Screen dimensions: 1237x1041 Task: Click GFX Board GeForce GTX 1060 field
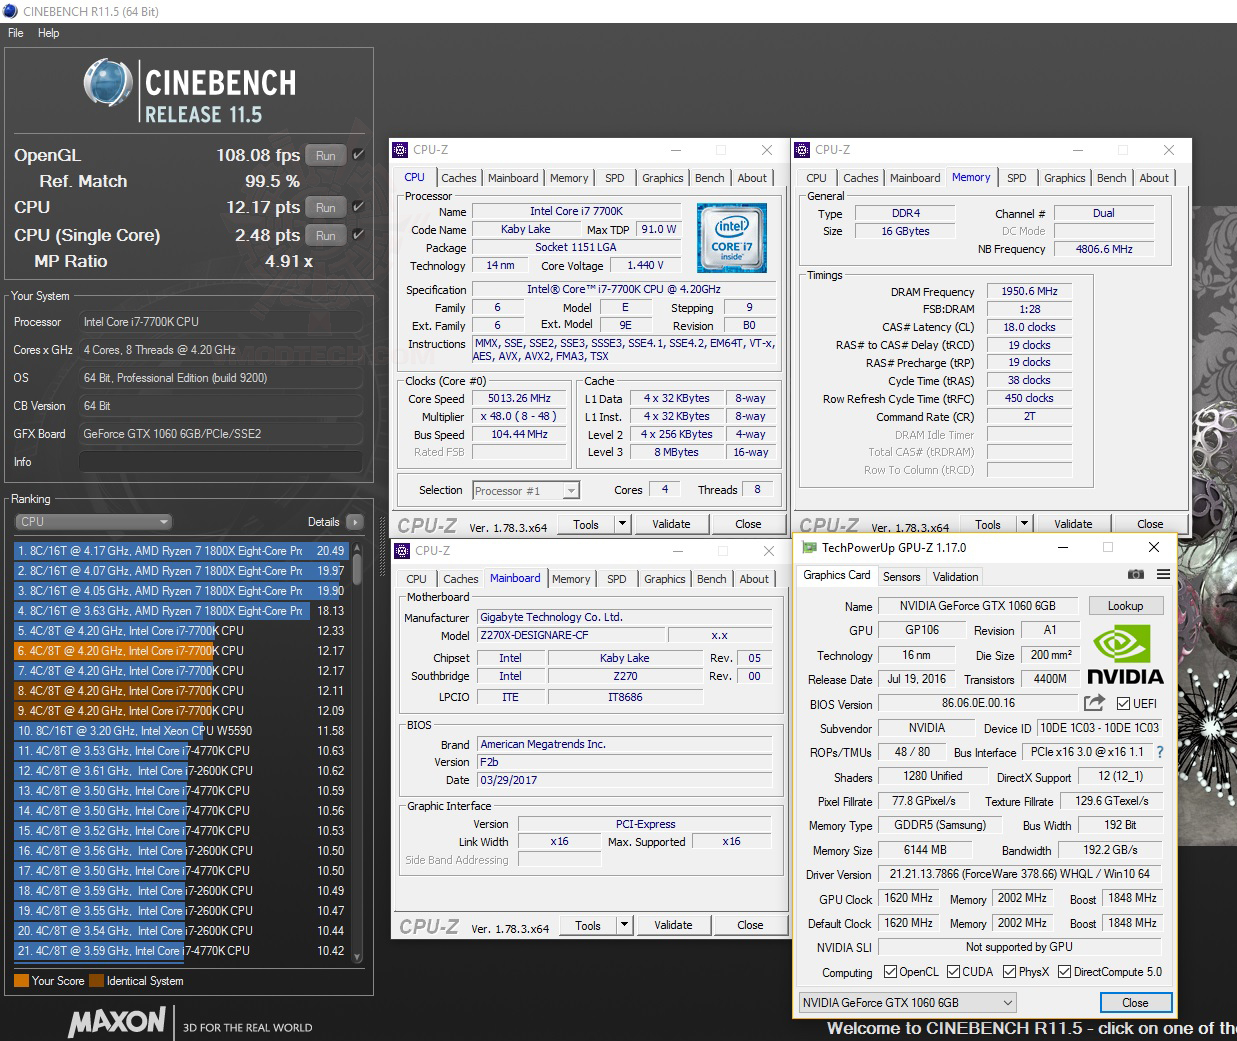(220, 434)
